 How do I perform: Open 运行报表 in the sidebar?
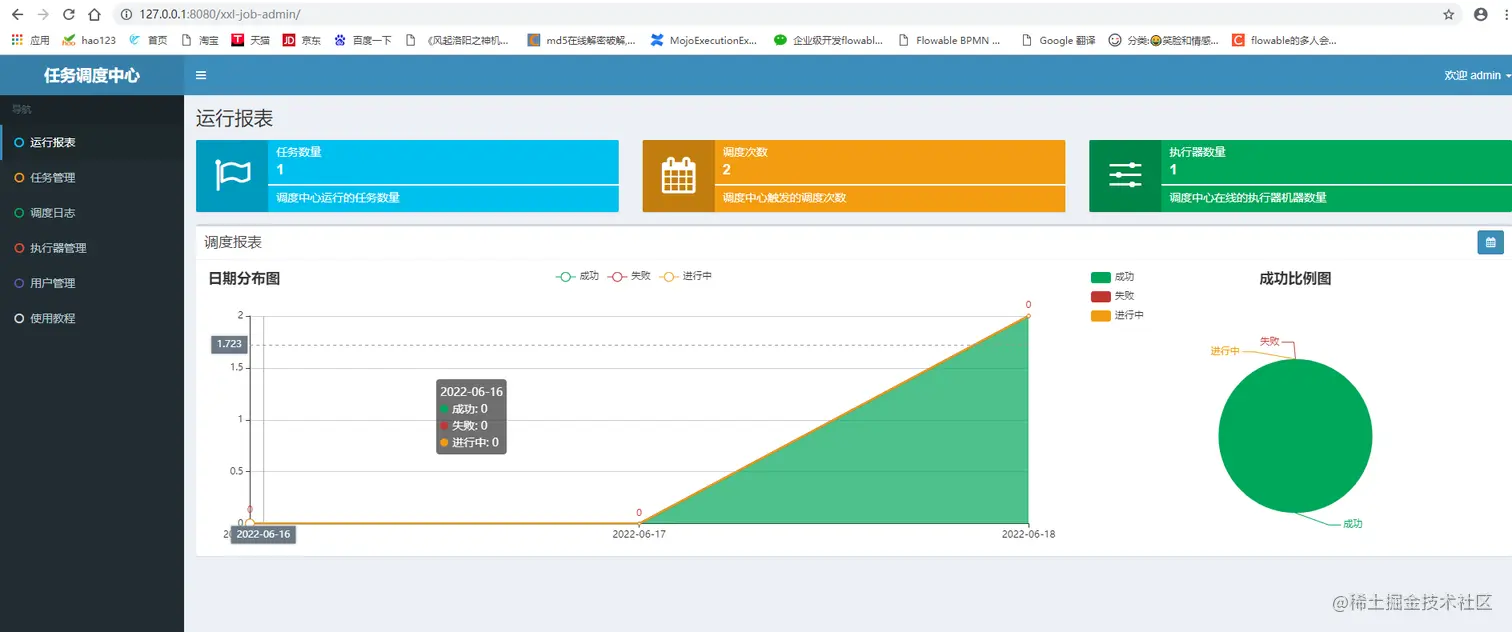click(92, 142)
